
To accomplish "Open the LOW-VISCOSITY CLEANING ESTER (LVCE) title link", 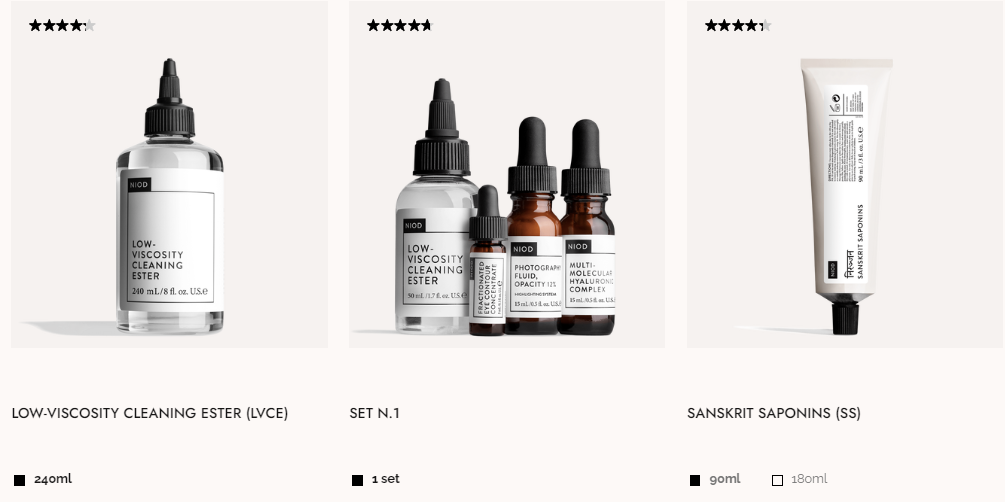I will click(150, 414).
